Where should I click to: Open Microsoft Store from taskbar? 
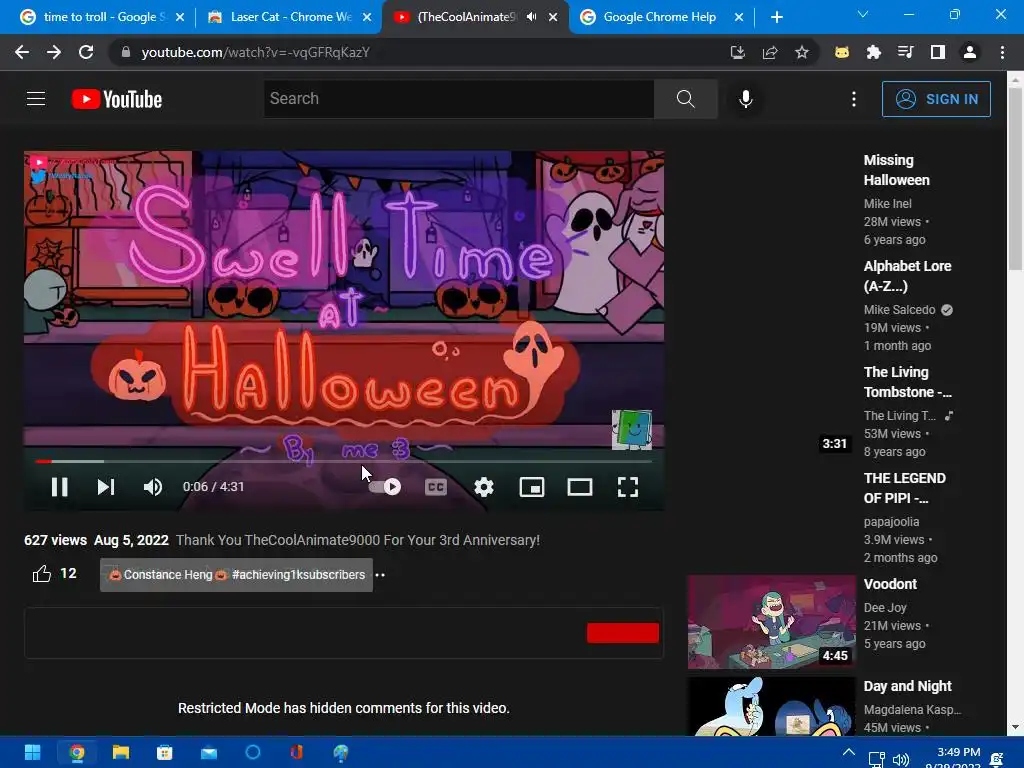click(165, 753)
